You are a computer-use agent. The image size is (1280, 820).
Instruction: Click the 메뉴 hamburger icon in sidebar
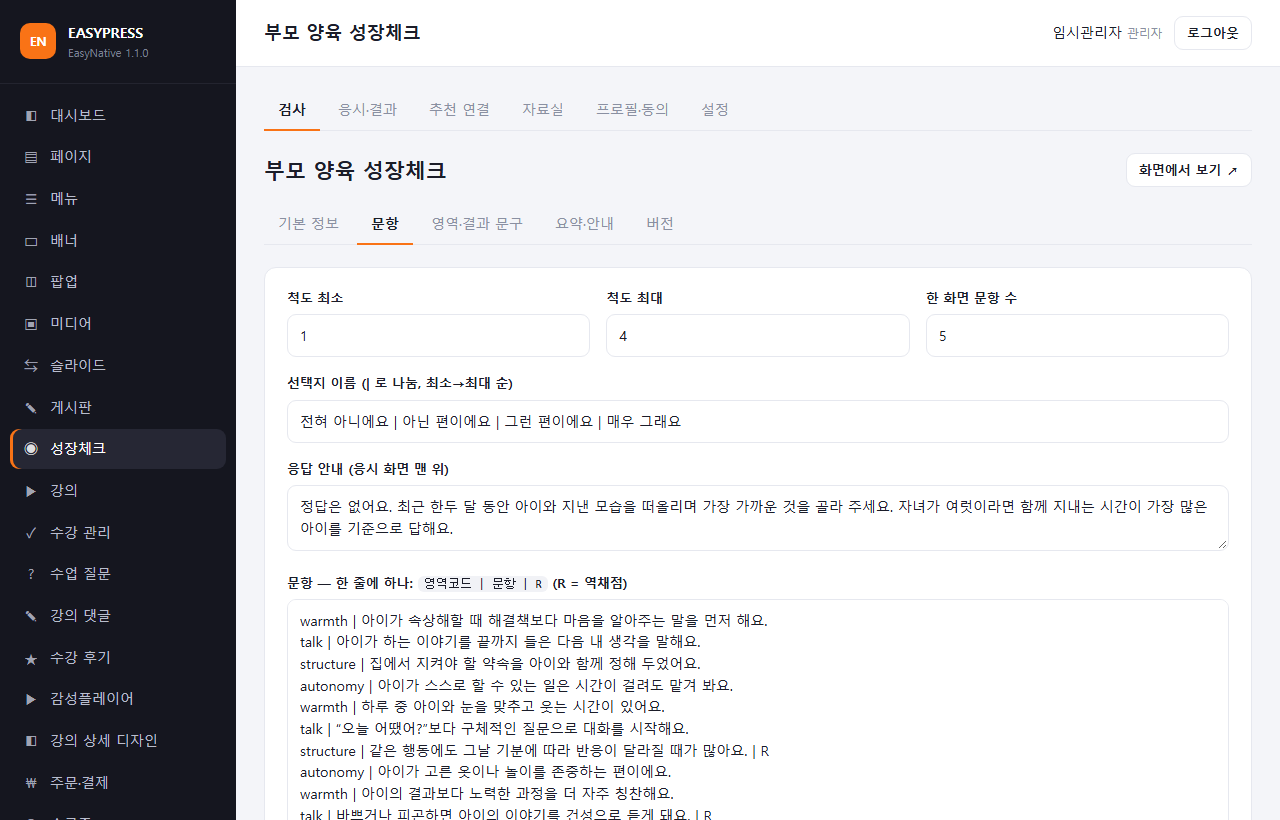pyautogui.click(x=31, y=199)
